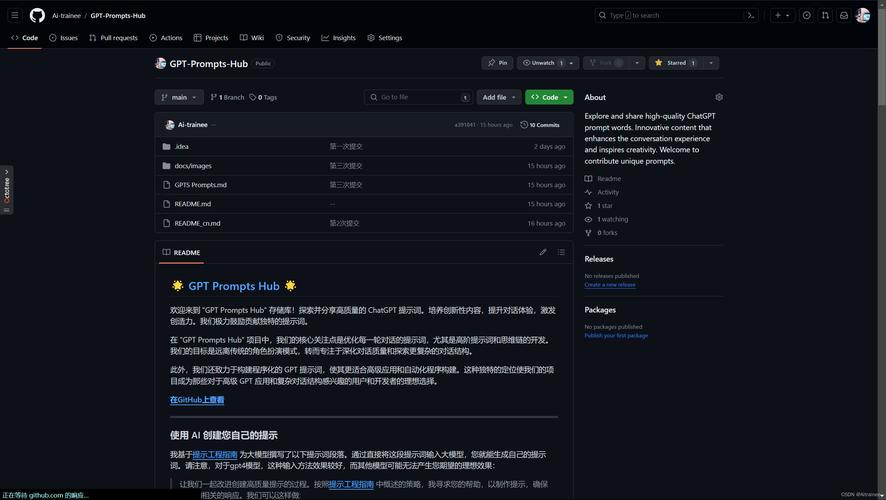Viewport: 886px width, 500px height.
Task: Open the .idea folder
Action: tap(181, 146)
